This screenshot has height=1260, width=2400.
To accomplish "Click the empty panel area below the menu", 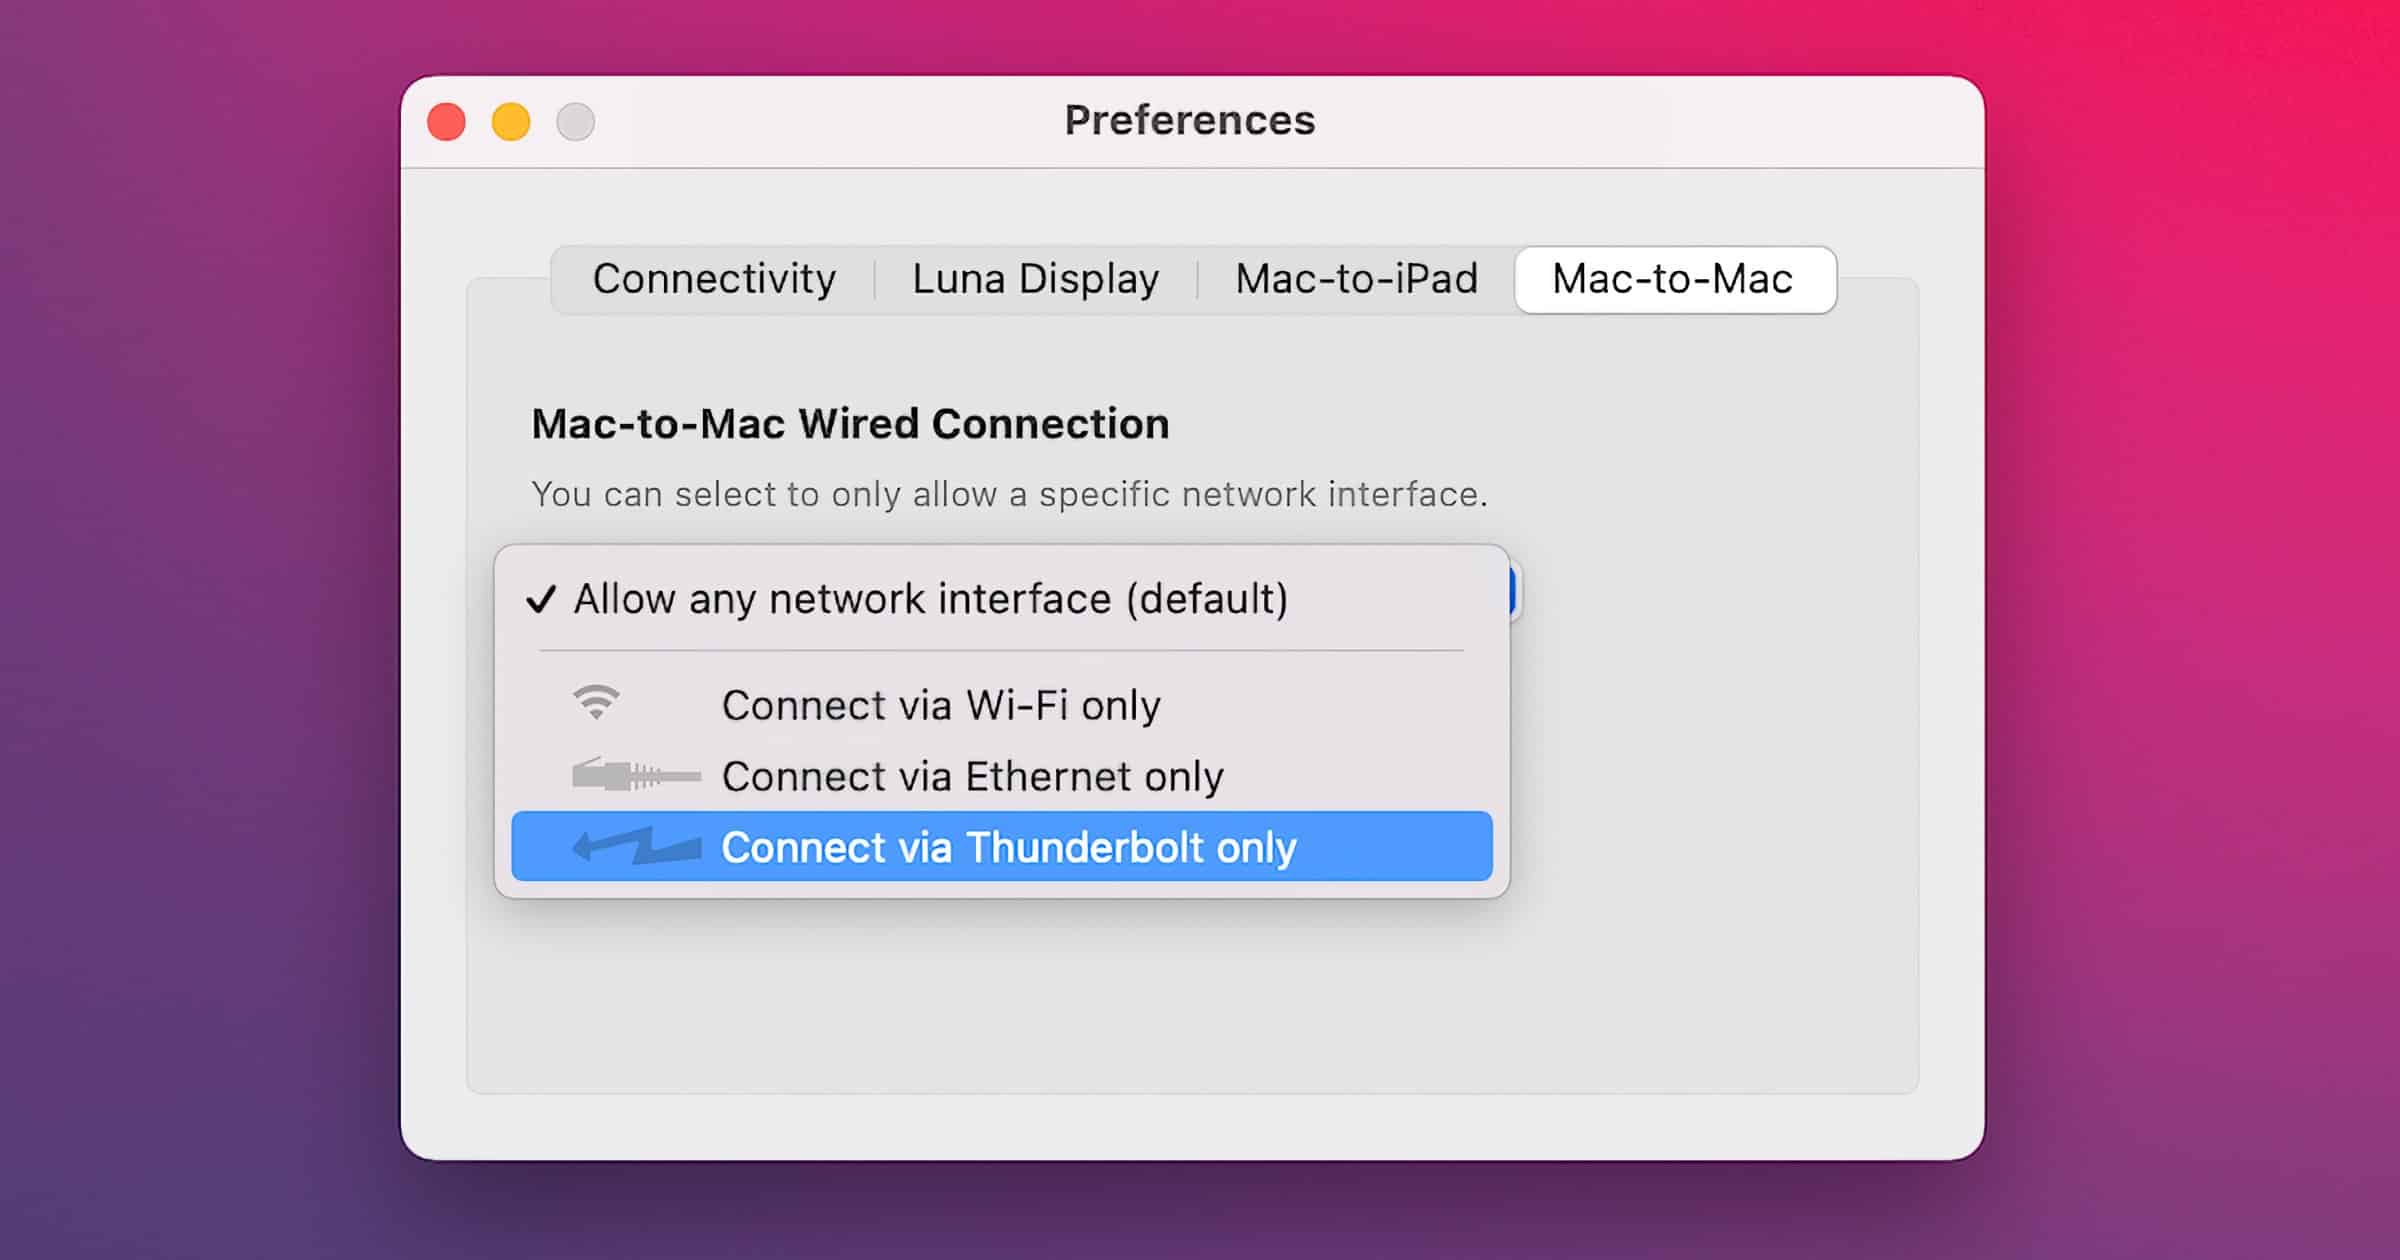I will coord(1190,1000).
